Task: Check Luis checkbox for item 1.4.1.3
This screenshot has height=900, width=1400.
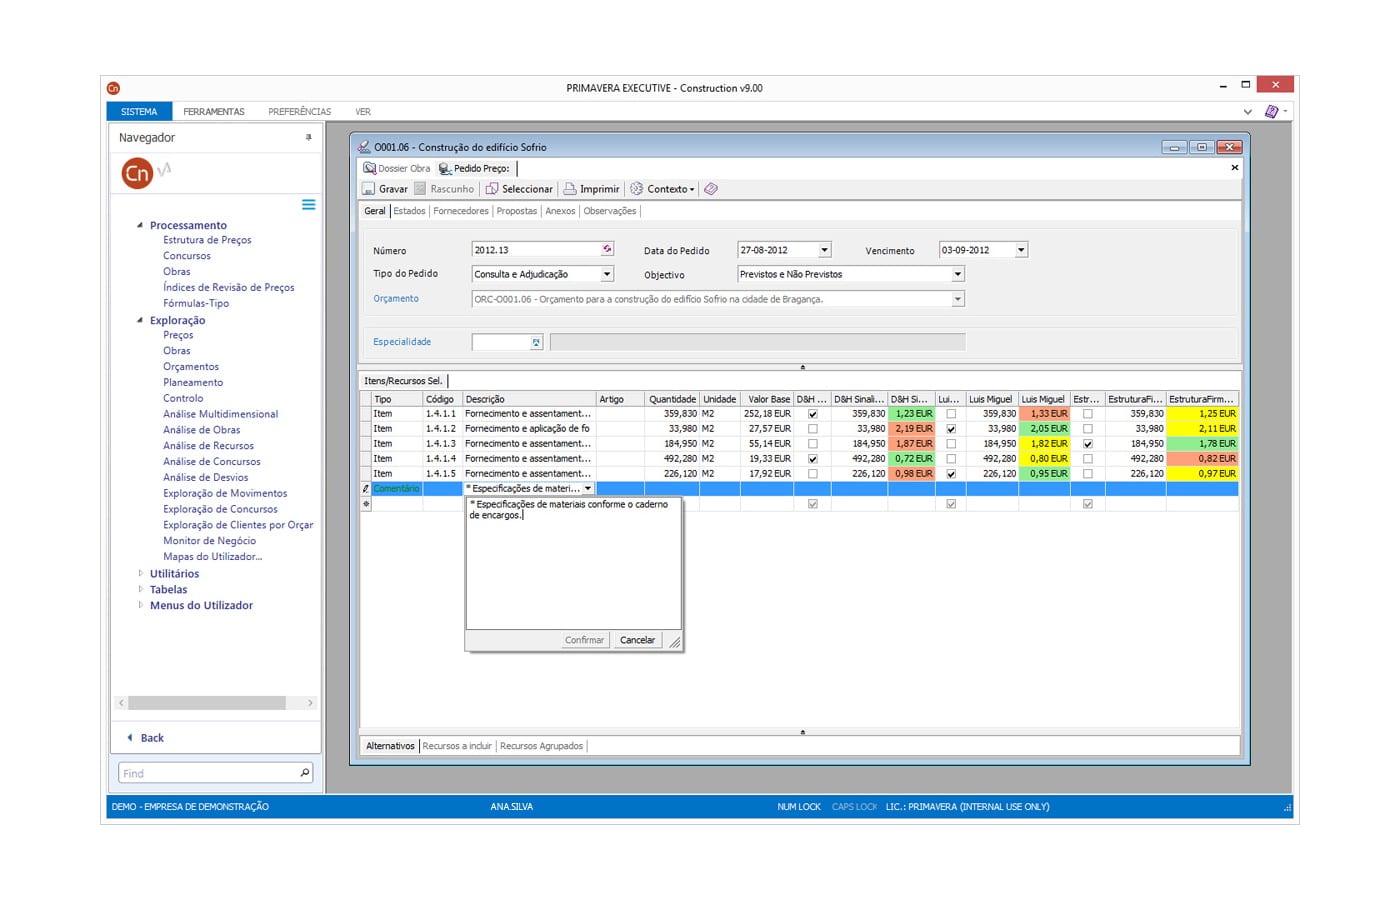Action: [x=951, y=444]
